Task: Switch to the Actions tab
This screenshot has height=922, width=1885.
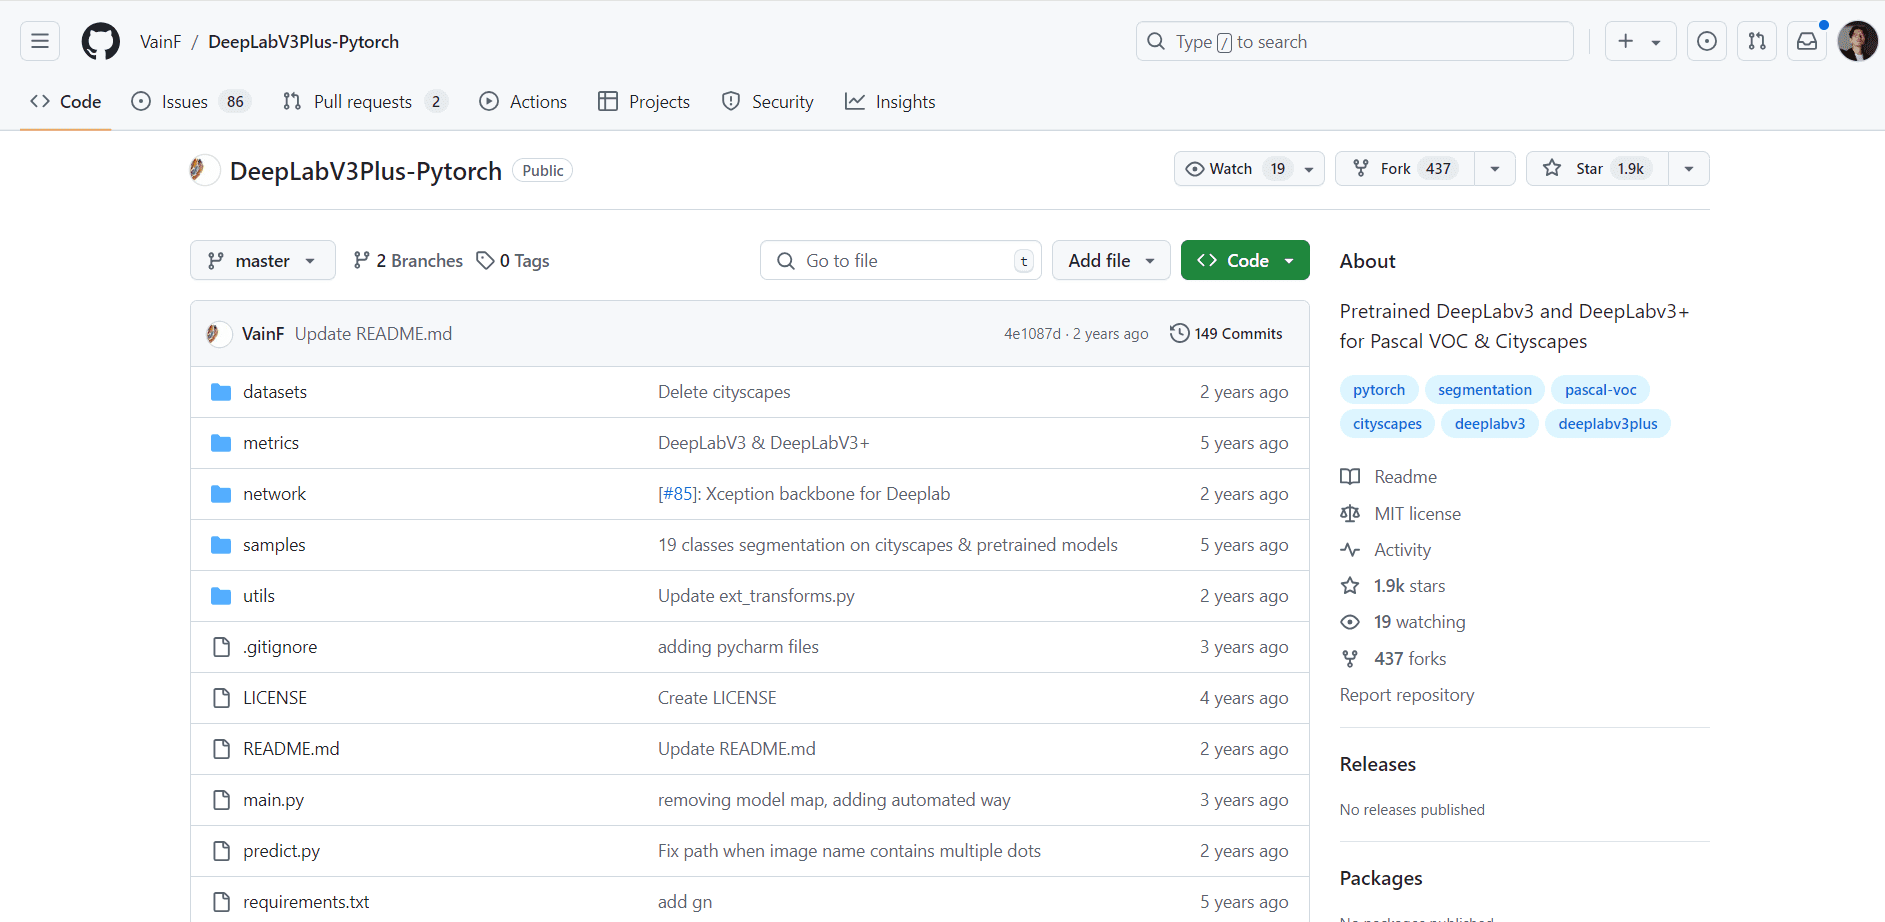Action: (x=523, y=101)
